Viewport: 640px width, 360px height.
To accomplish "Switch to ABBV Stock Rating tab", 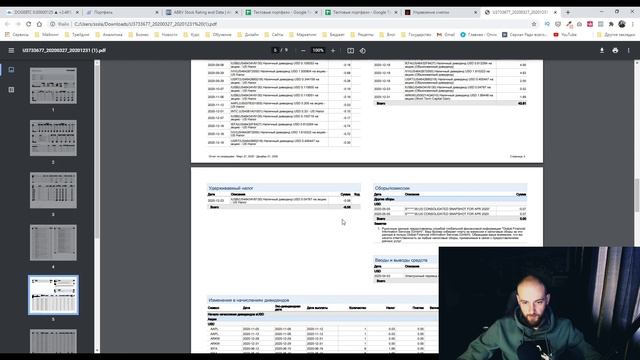I will click(201, 12).
